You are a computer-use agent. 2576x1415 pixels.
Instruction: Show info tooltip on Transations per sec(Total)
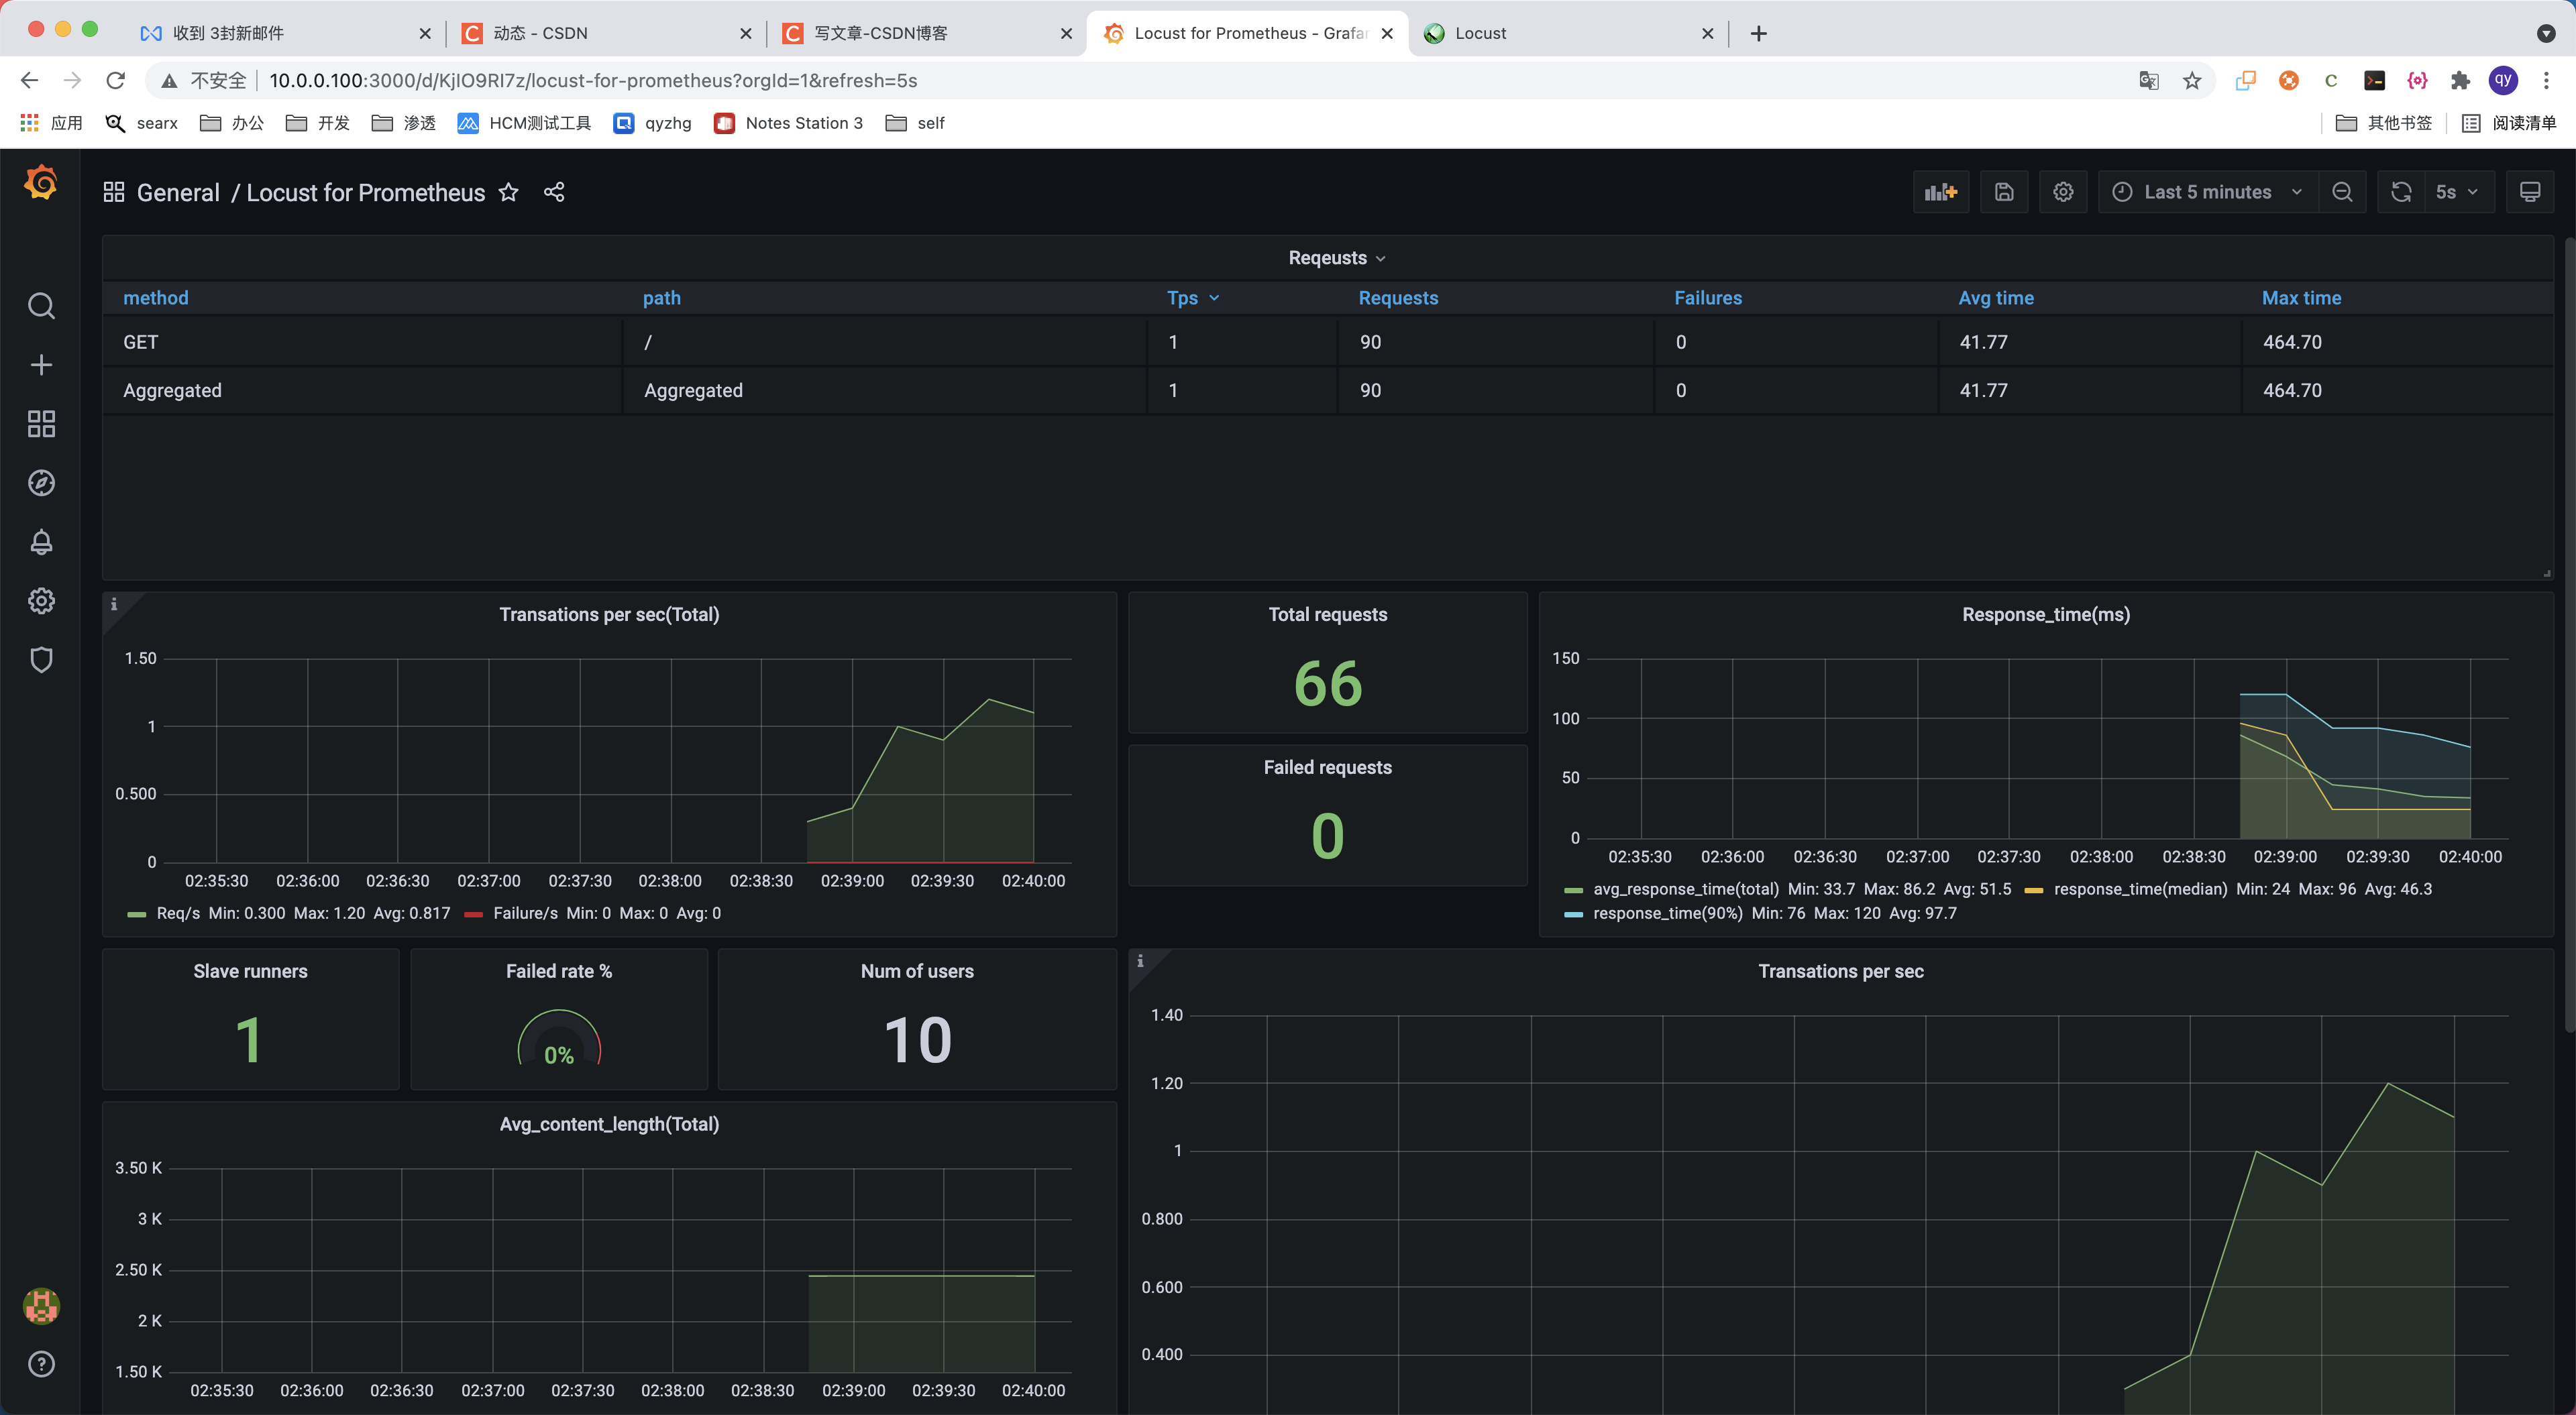pyautogui.click(x=114, y=604)
